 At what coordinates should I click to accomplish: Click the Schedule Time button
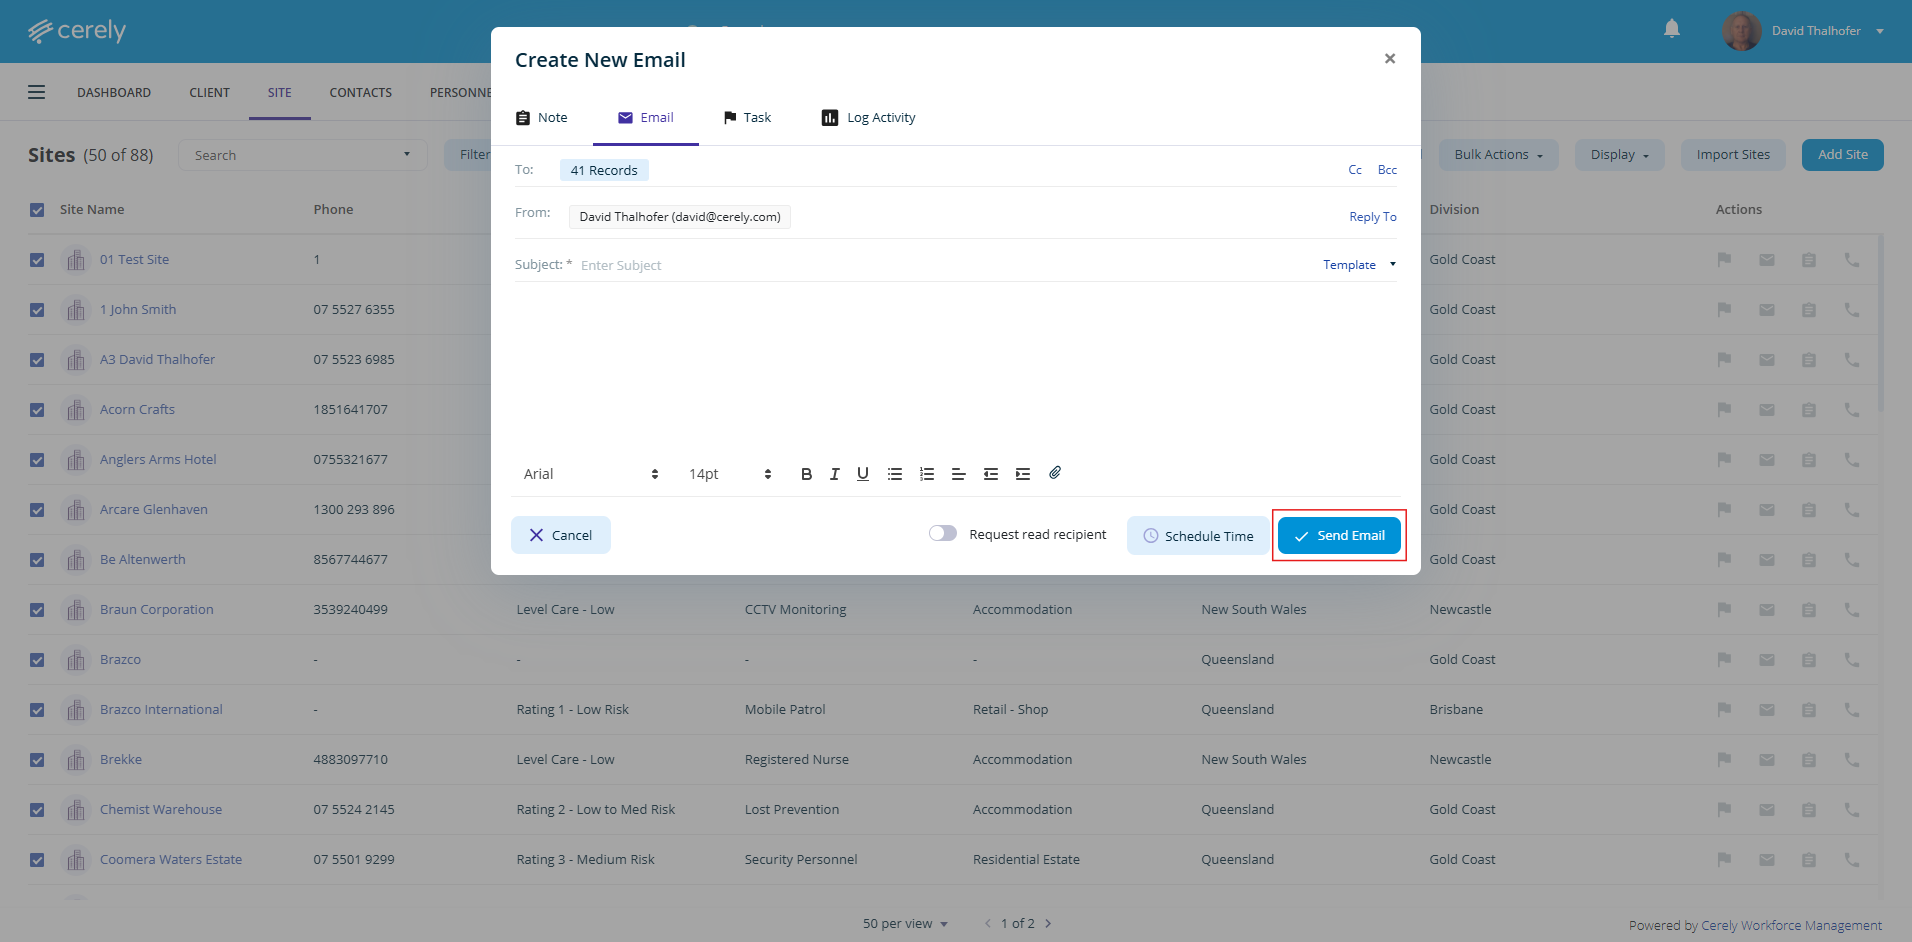pyautogui.click(x=1198, y=536)
